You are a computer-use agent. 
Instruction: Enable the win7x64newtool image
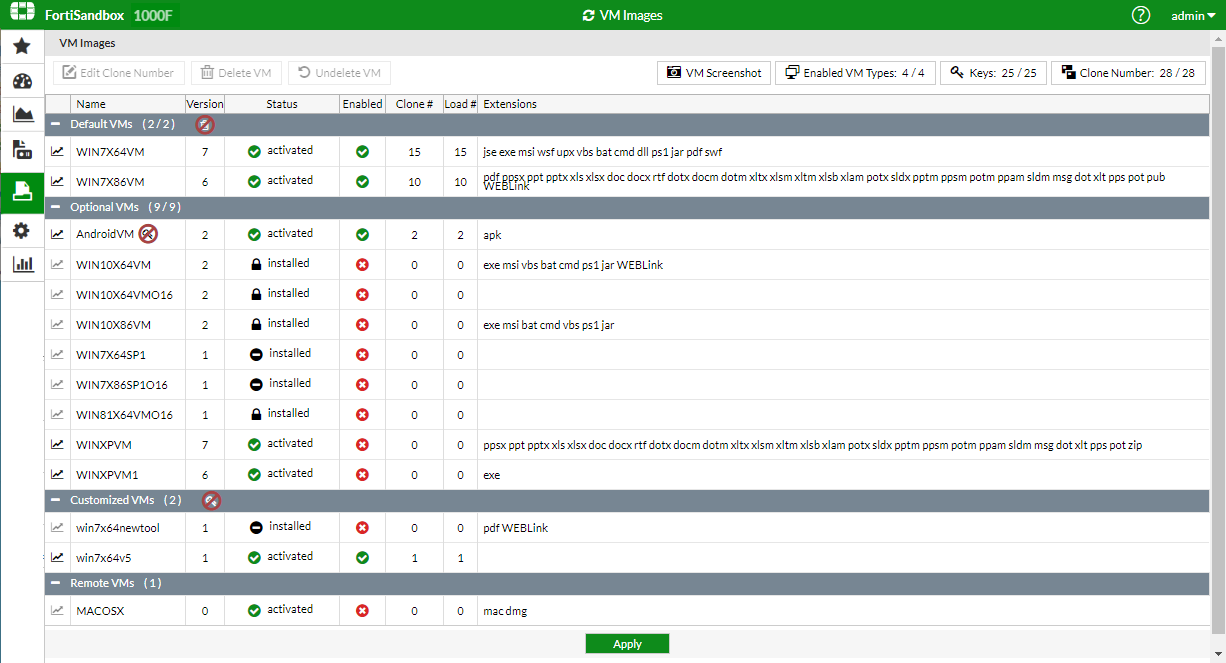[x=362, y=528]
